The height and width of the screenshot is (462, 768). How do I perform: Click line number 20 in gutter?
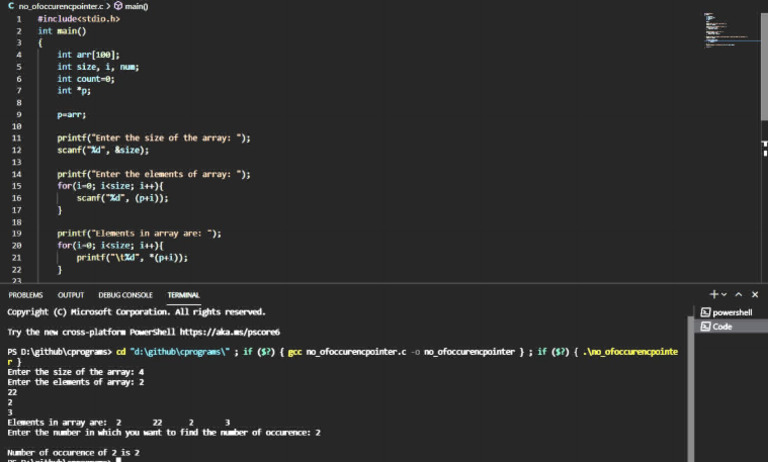(17, 245)
